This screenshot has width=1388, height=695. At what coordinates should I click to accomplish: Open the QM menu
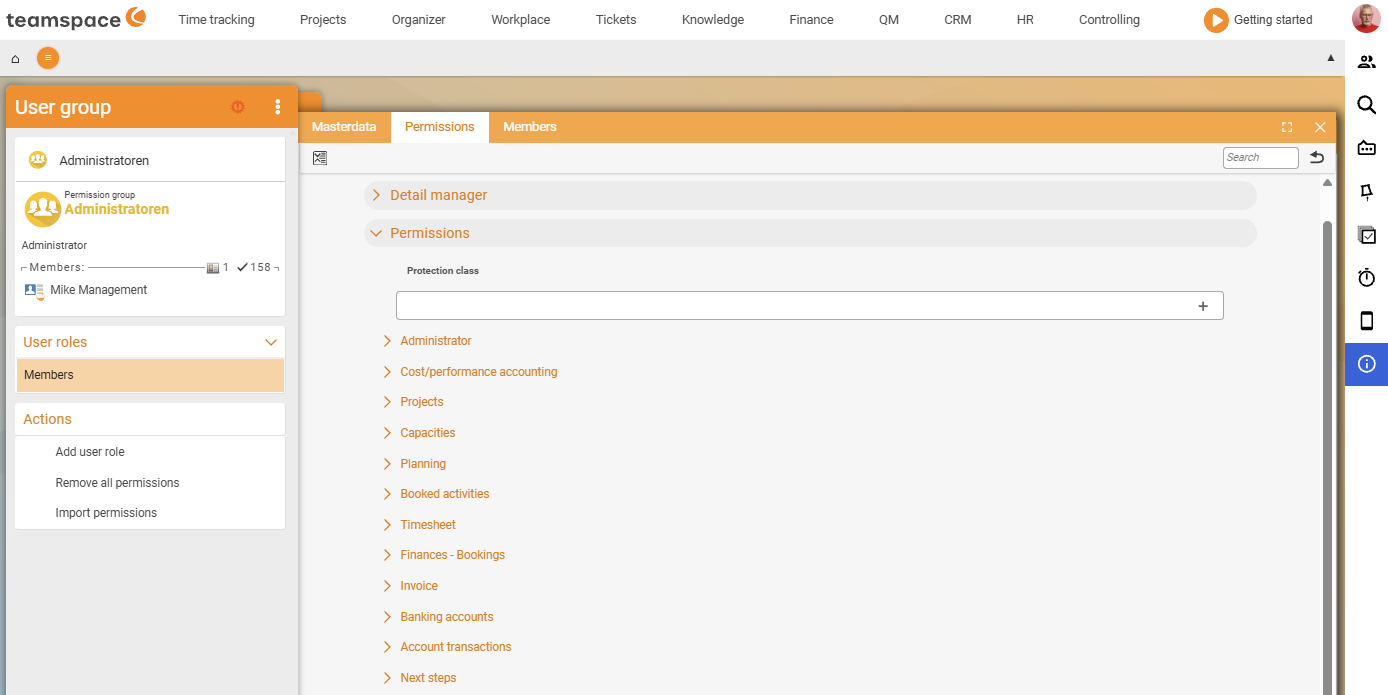(x=889, y=20)
